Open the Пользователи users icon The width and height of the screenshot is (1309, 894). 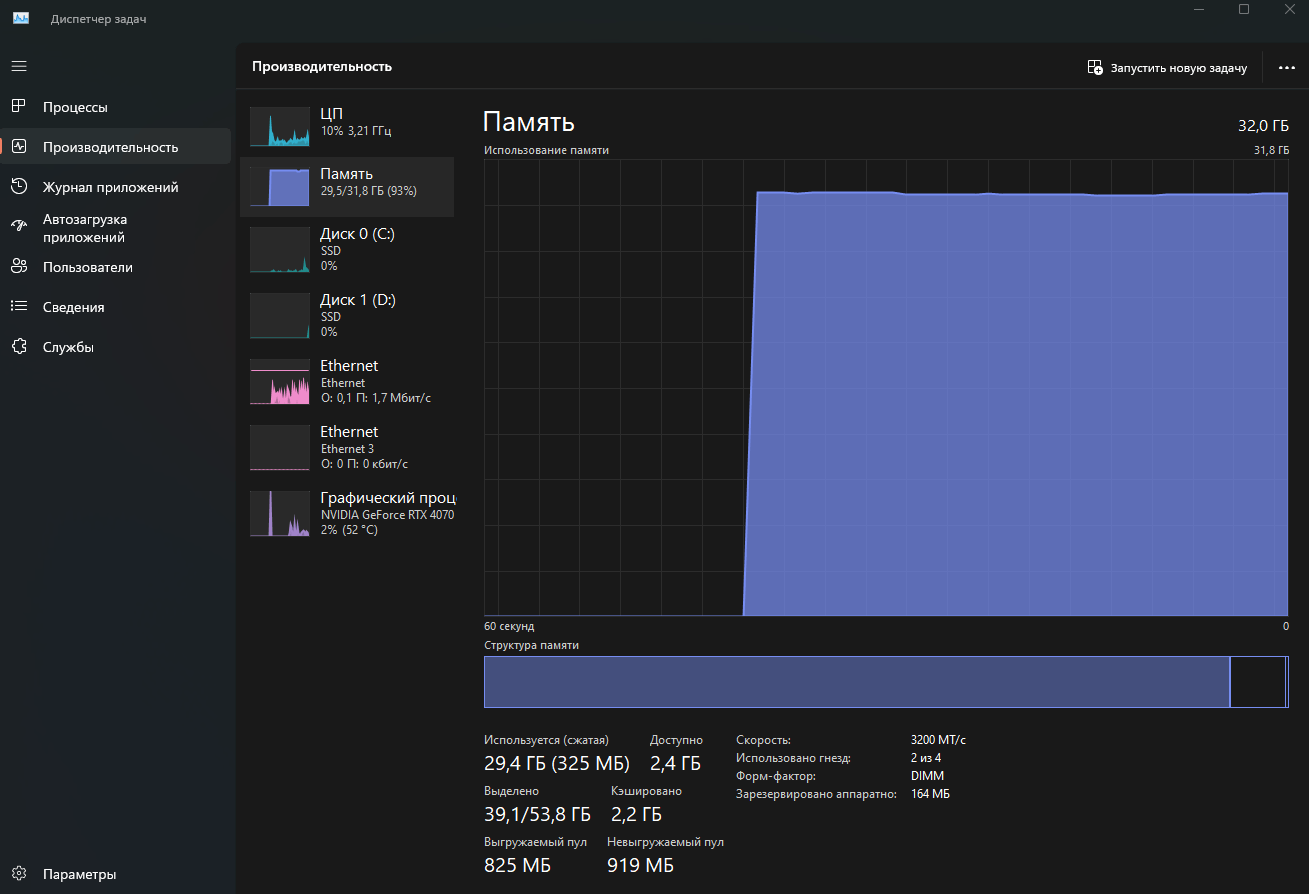pyautogui.click(x=19, y=266)
